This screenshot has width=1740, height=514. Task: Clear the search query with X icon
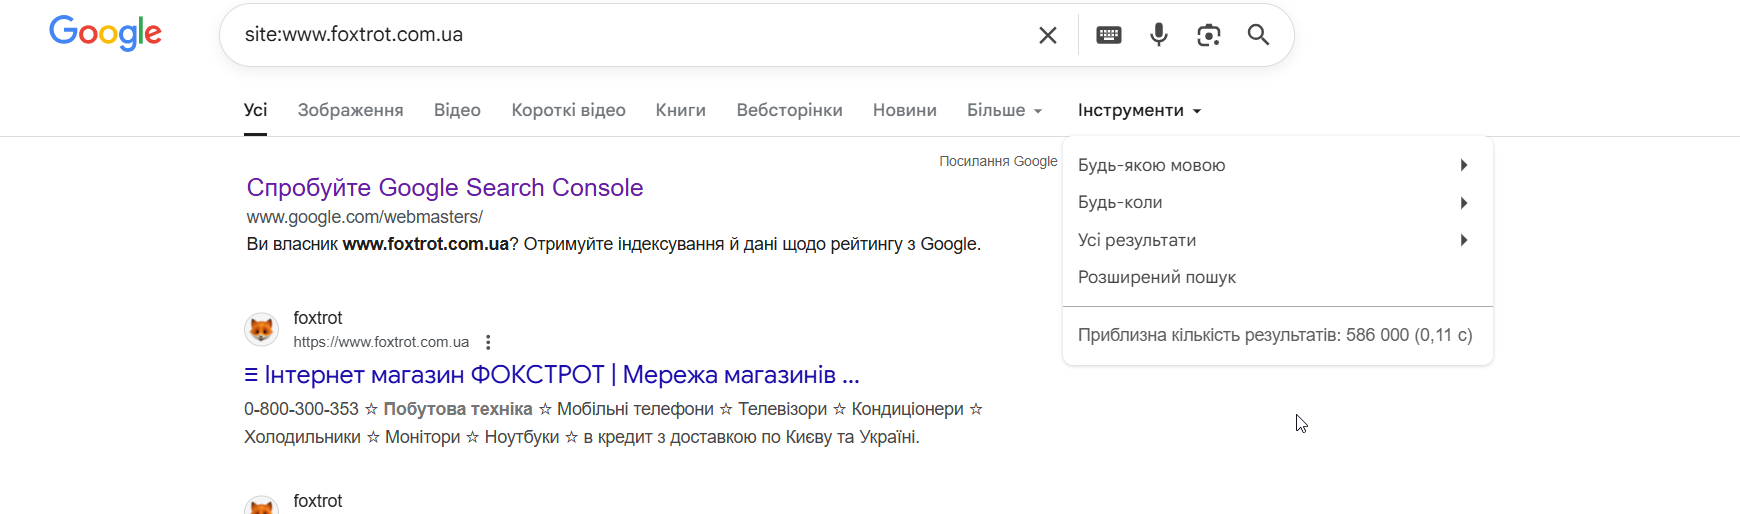[x=1048, y=35]
